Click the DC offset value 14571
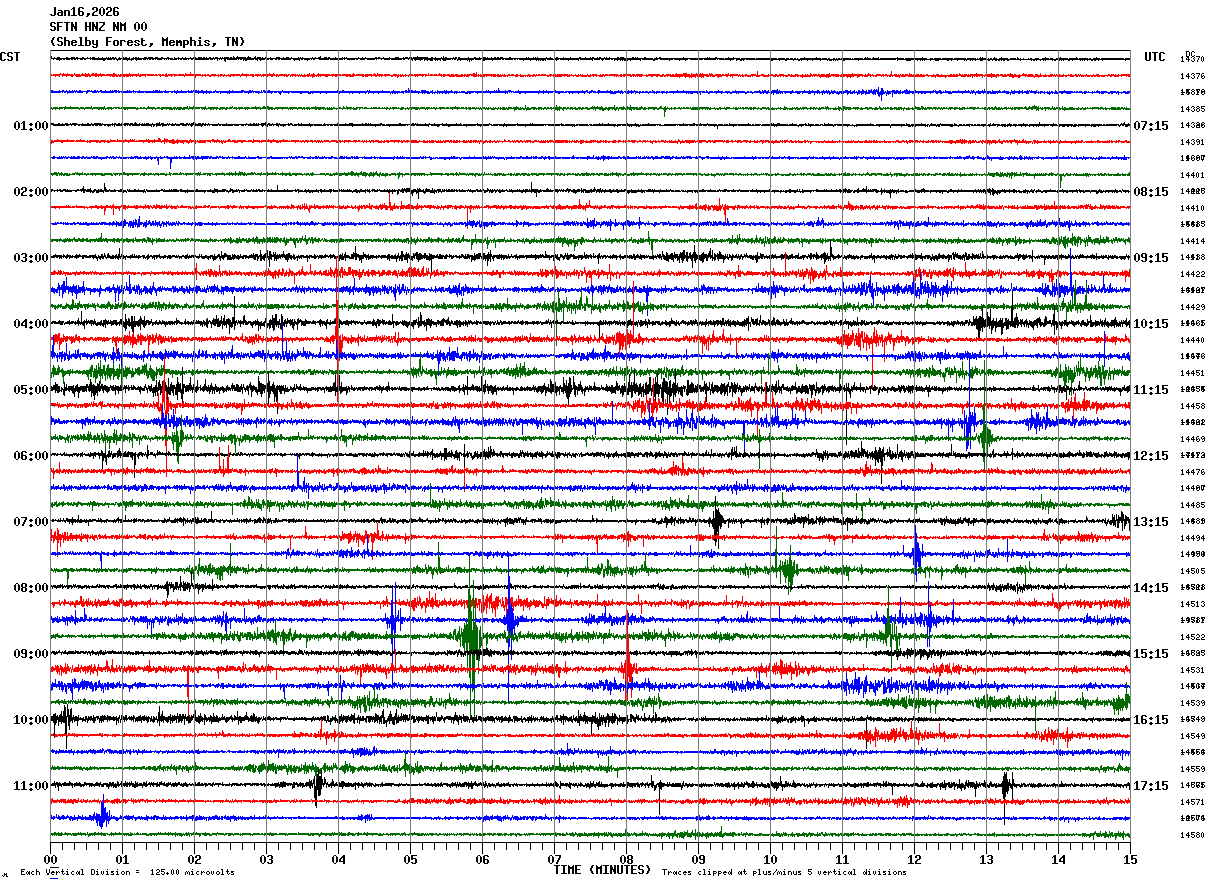The height and width of the screenshot is (886, 1210). [1192, 802]
